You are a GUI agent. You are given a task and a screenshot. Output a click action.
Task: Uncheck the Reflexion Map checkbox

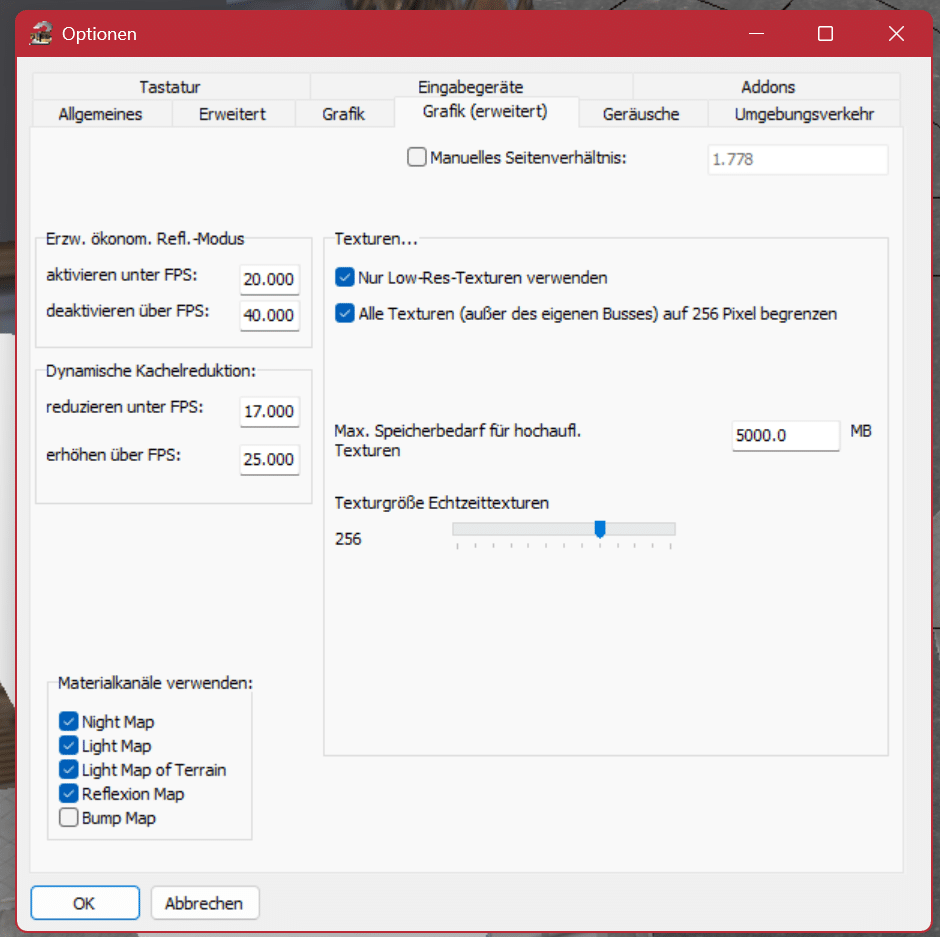click(69, 793)
